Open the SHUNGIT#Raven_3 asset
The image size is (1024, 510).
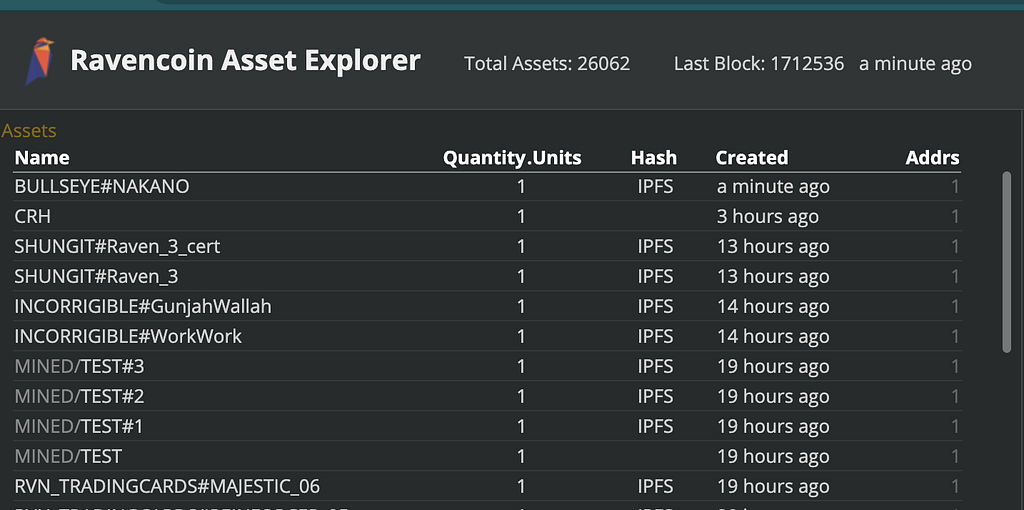tap(96, 277)
